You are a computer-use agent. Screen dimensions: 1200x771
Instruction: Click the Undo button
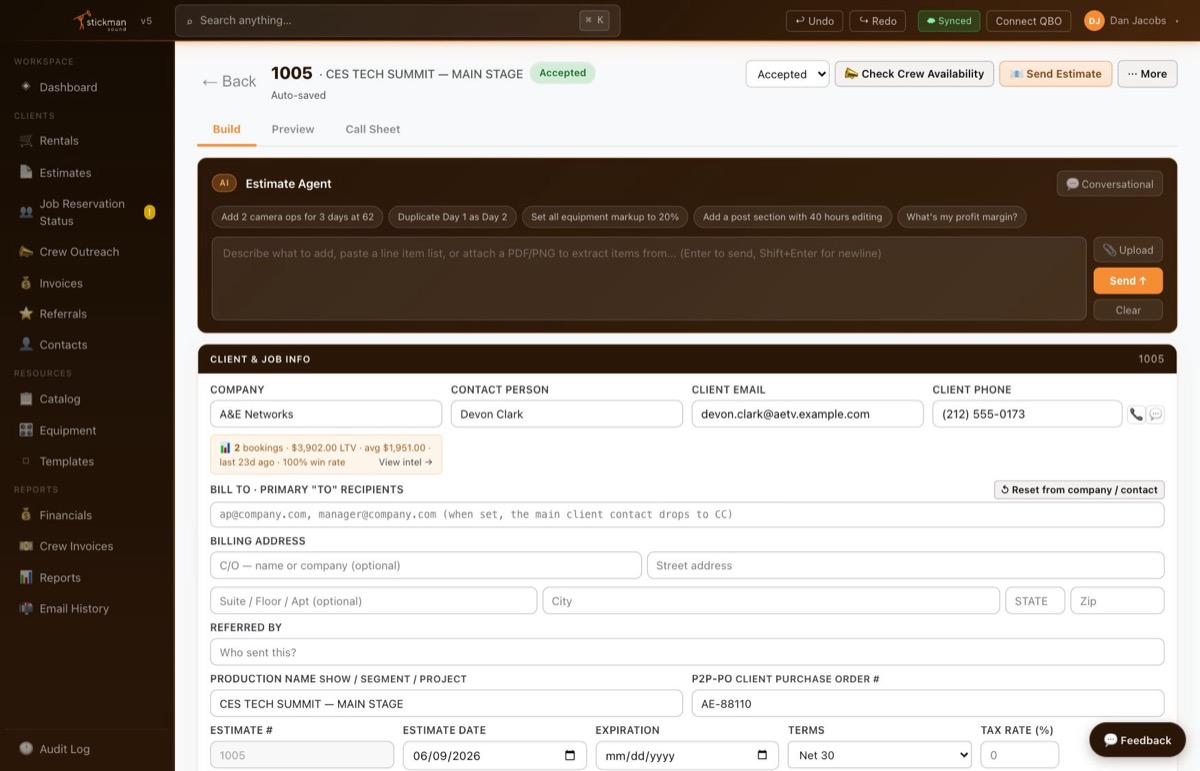pos(815,20)
